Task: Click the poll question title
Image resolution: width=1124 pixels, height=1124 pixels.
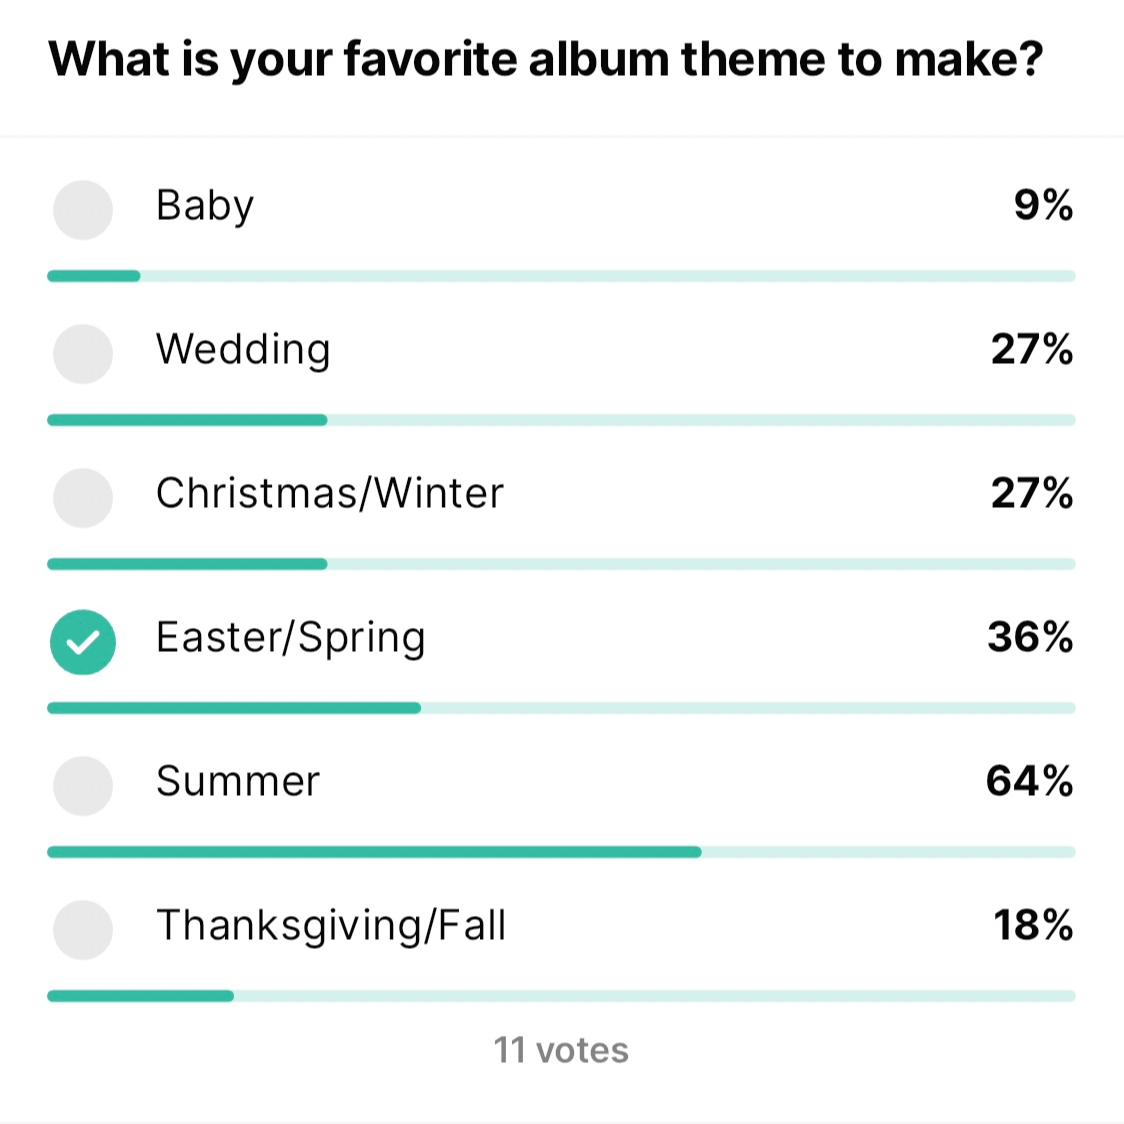Action: pyautogui.click(x=546, y=59)
